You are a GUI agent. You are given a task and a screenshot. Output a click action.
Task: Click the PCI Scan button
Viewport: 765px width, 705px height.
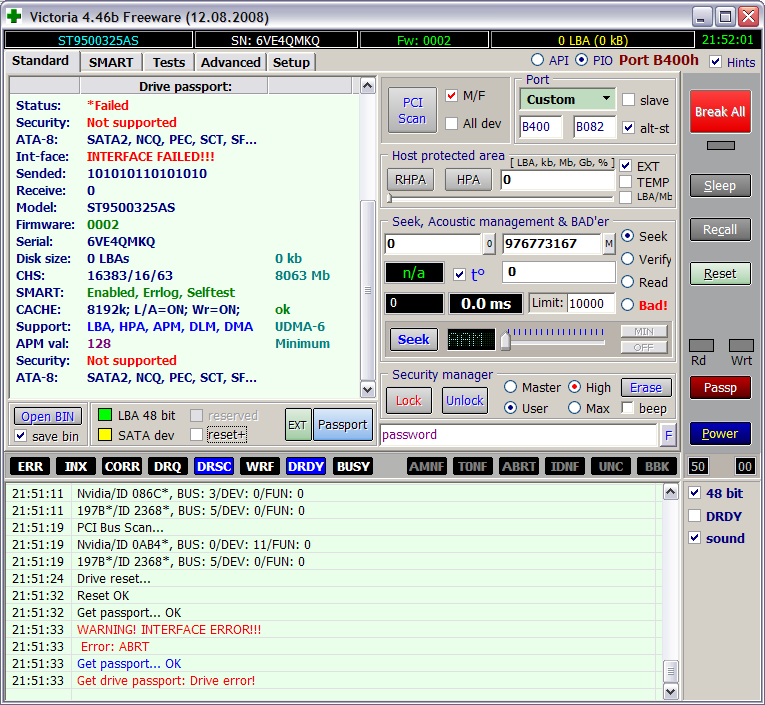click(x=412, y=110)
